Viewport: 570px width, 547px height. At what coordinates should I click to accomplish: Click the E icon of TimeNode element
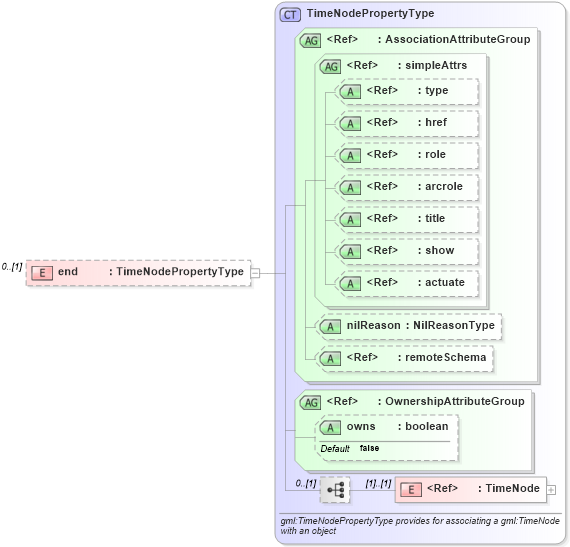[x=411, y=490]
